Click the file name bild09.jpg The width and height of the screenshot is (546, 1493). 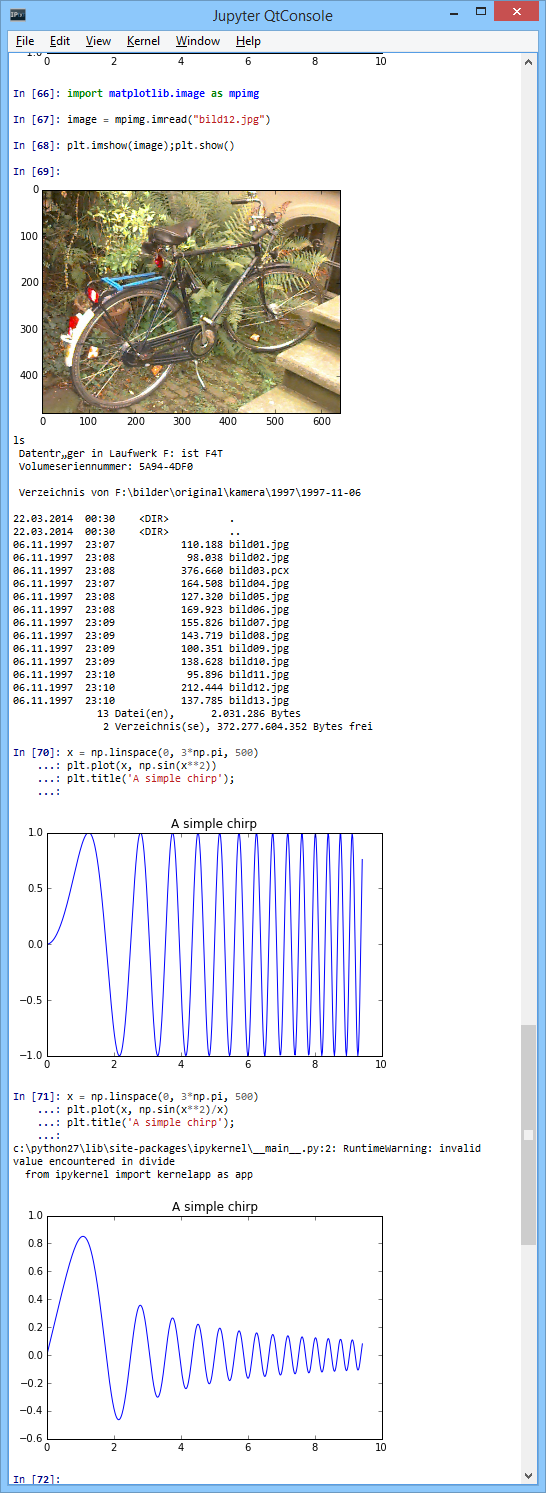pos(259,648)
